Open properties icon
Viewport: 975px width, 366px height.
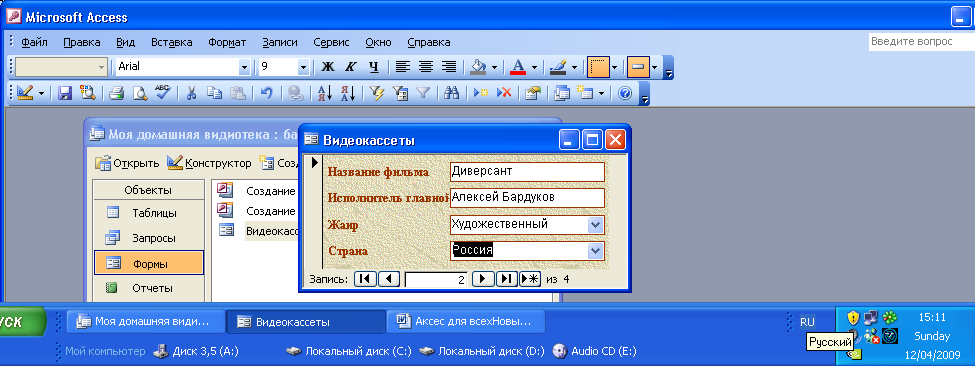click(x=534, y=93)
